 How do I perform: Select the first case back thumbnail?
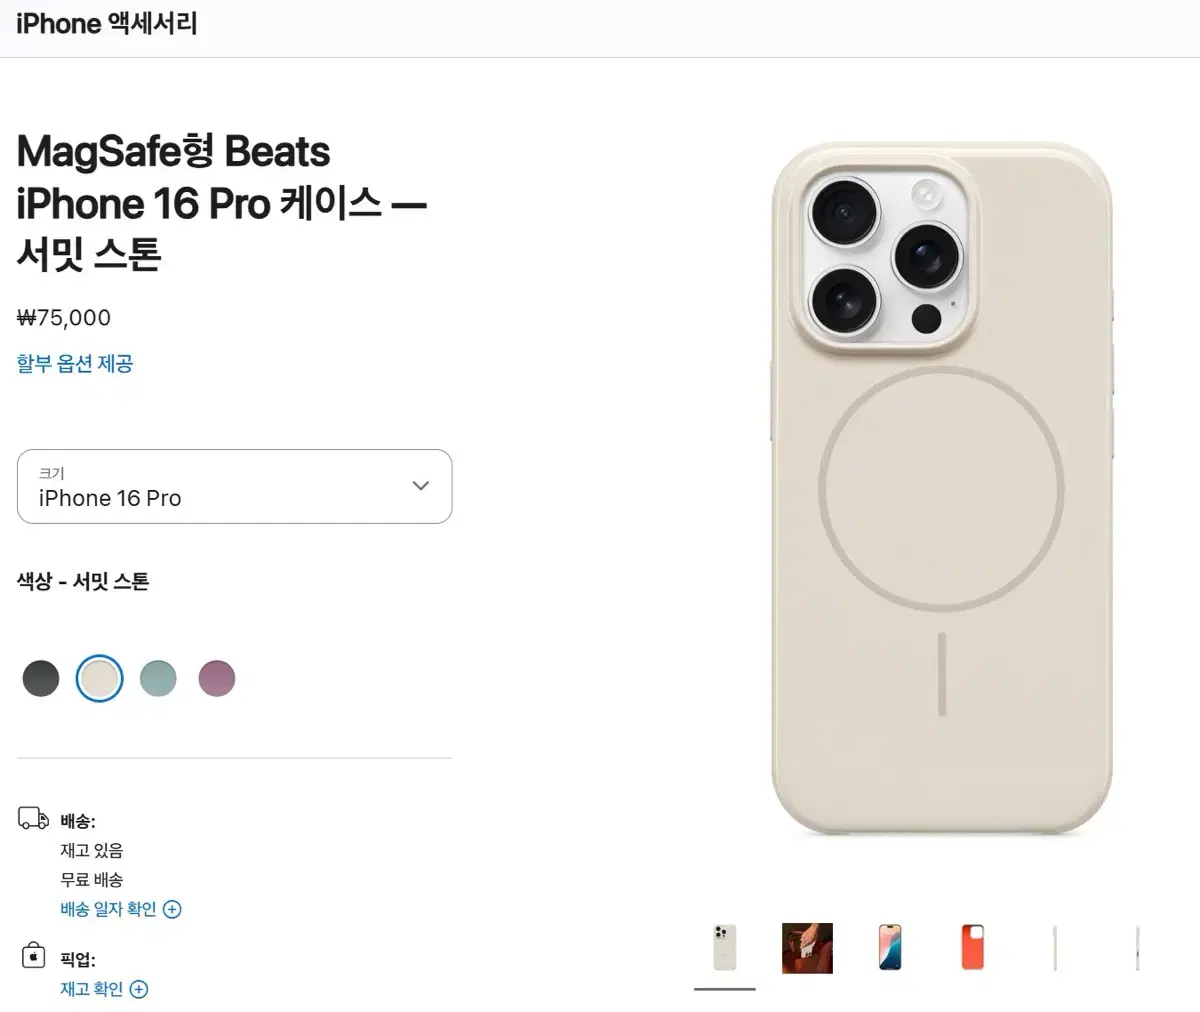[x=723, y=948]
